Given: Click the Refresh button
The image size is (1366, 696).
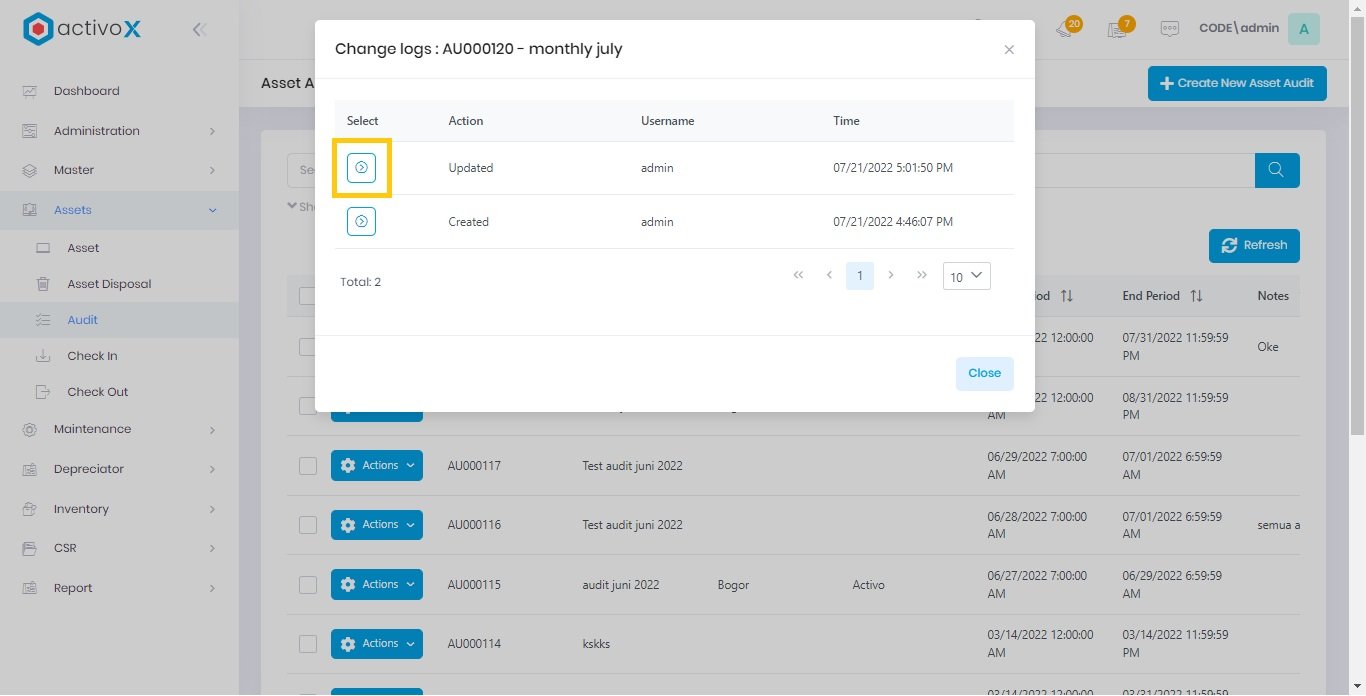Looking at the screenshot, I should tap(1254, 245).
